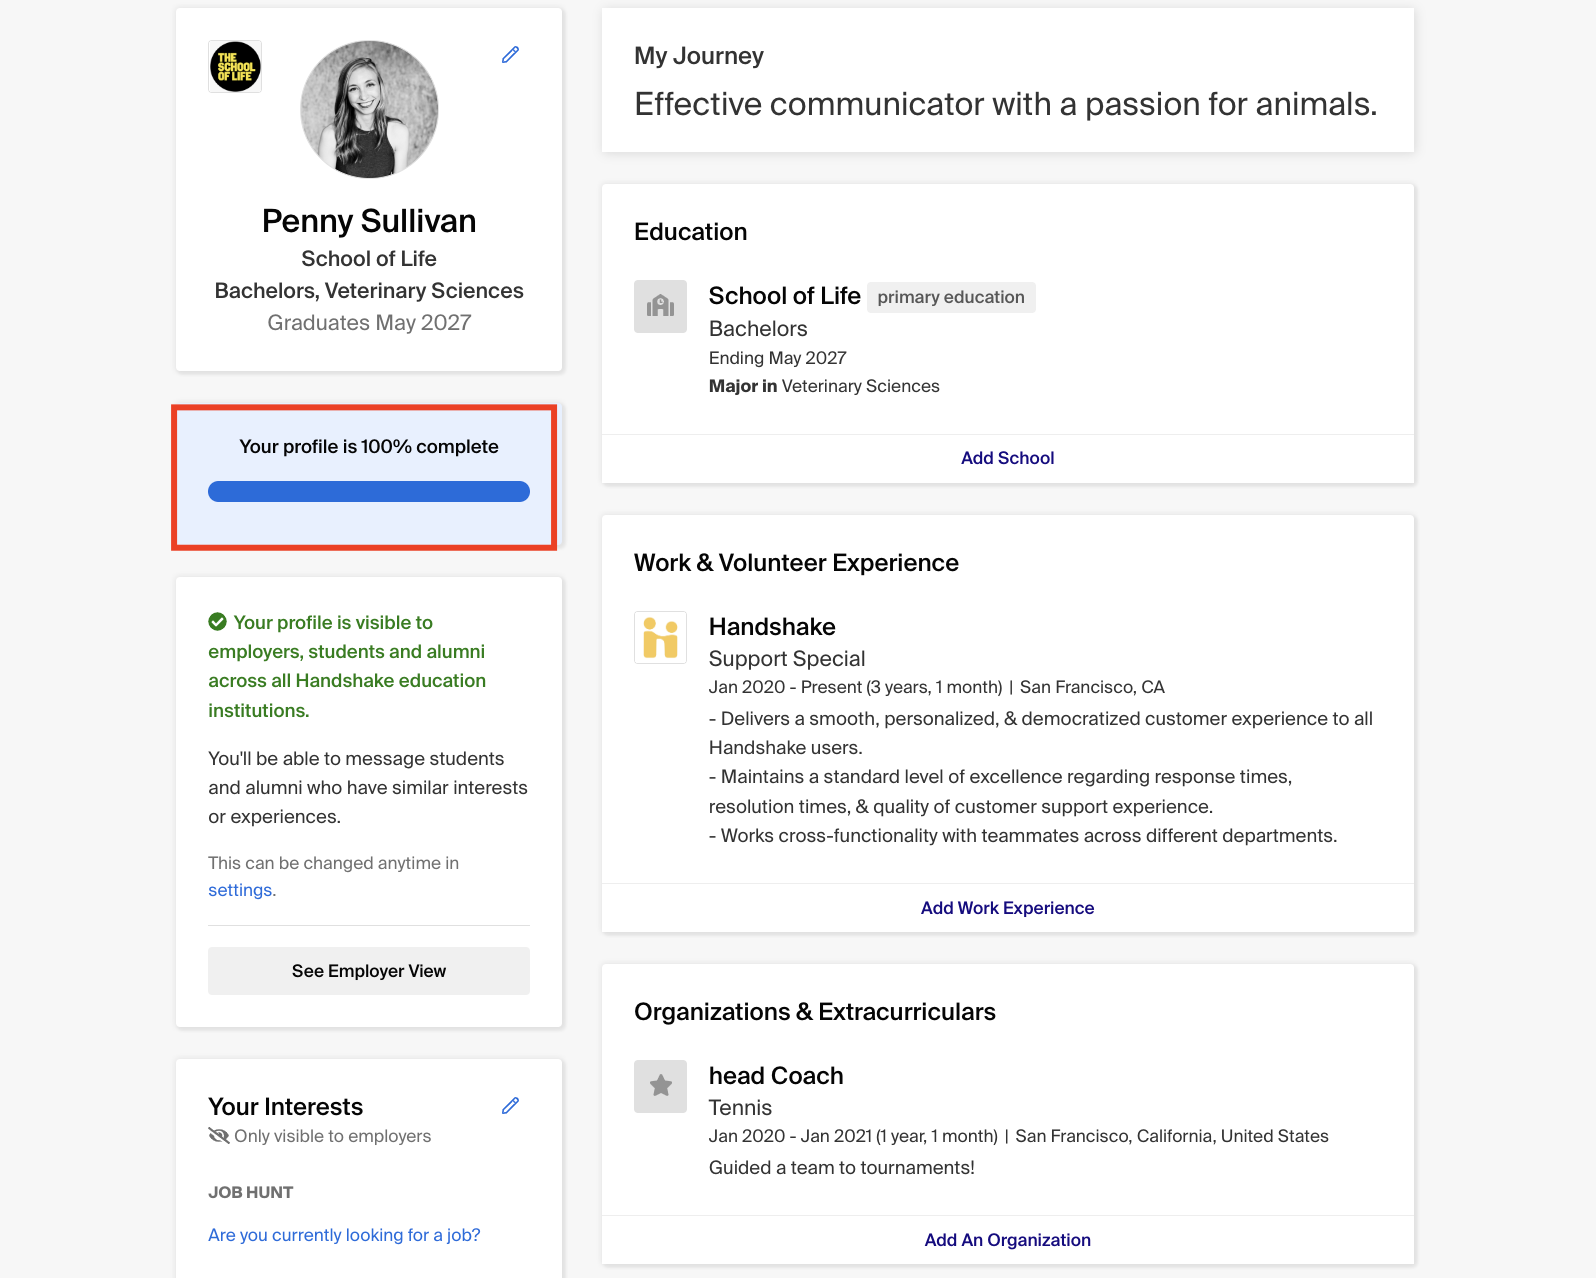Image resolution: width=1596 pixels, height=1278 pixels.
Task: Click the crossed-eye visibility icon
Action: 218,1136
